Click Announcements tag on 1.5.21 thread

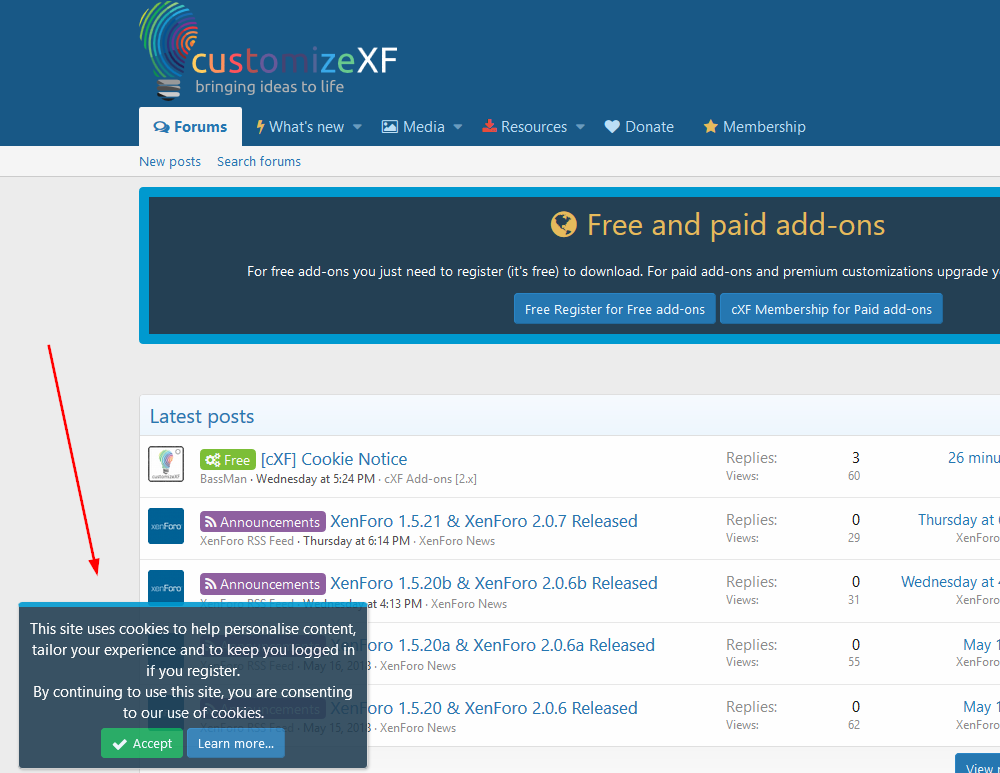262,522
